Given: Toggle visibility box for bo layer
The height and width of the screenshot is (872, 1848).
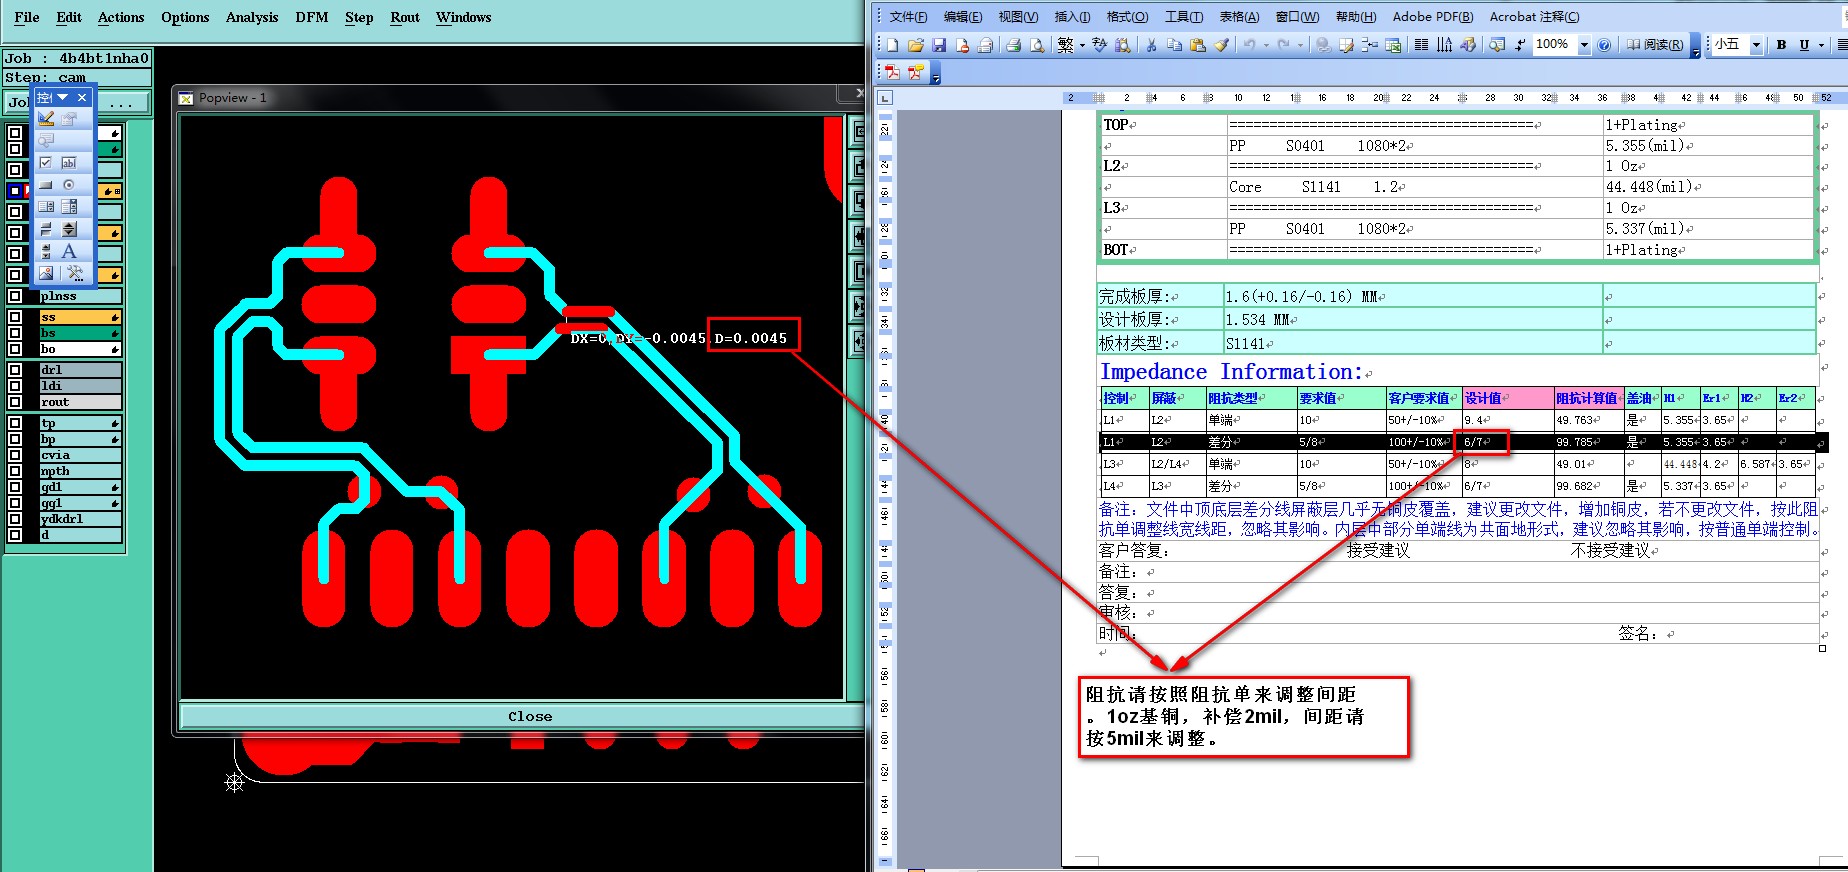Looking at the screenshot, I should pyautogui.click(x=15, y=349).
